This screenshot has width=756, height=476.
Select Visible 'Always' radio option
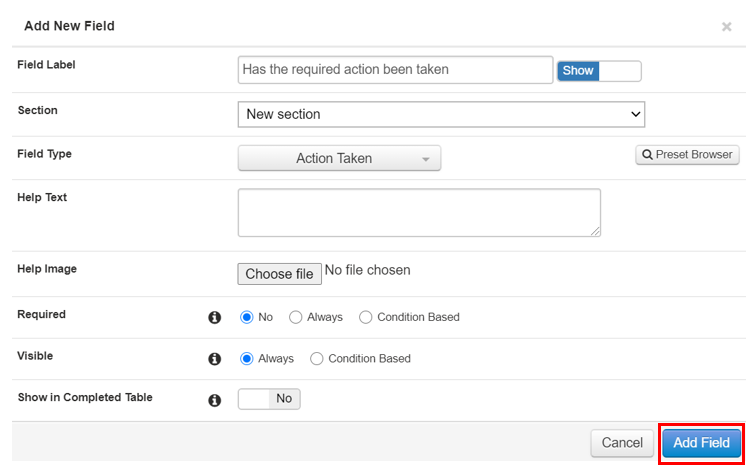pyautogui.click(x=247, y=358)
